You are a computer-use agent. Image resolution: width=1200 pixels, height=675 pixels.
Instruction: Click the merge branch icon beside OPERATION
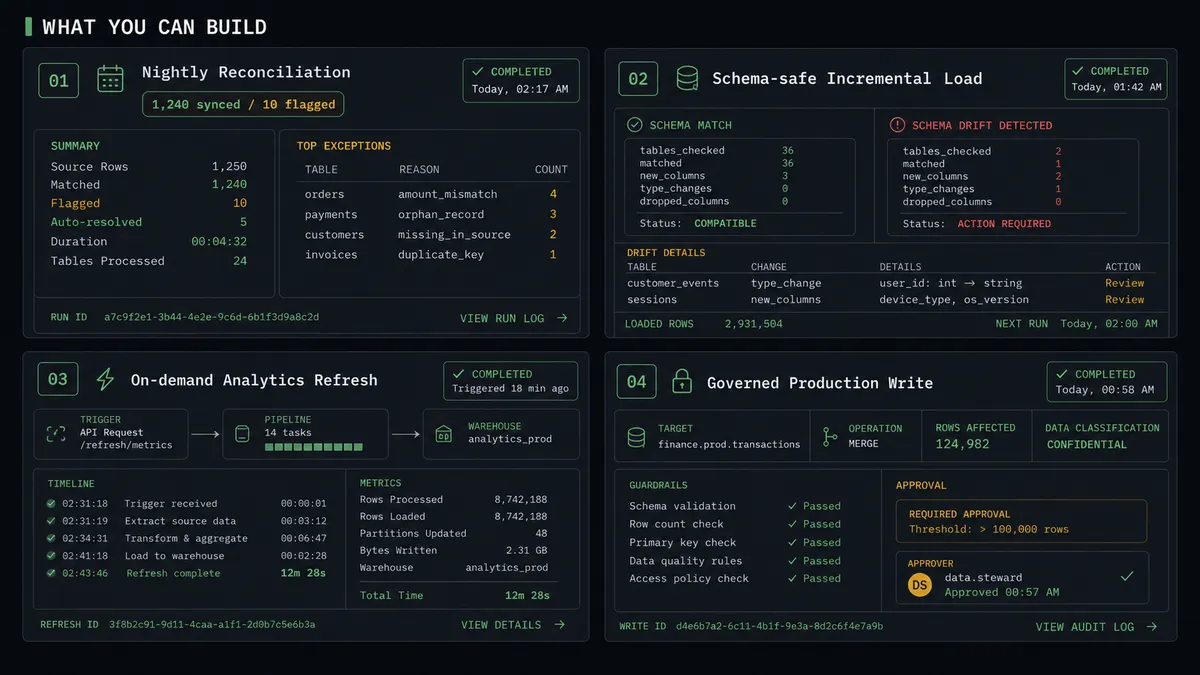coord(829,436)
